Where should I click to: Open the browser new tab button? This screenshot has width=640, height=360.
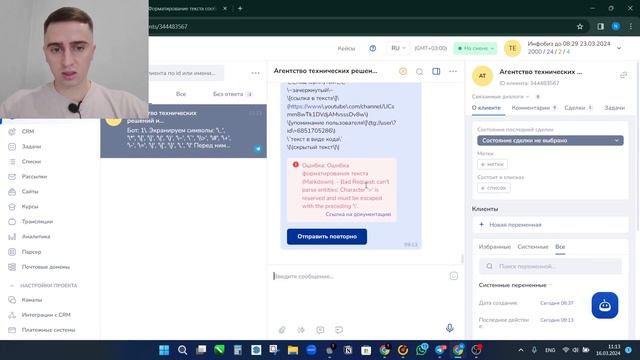click(x=240, y=8)
